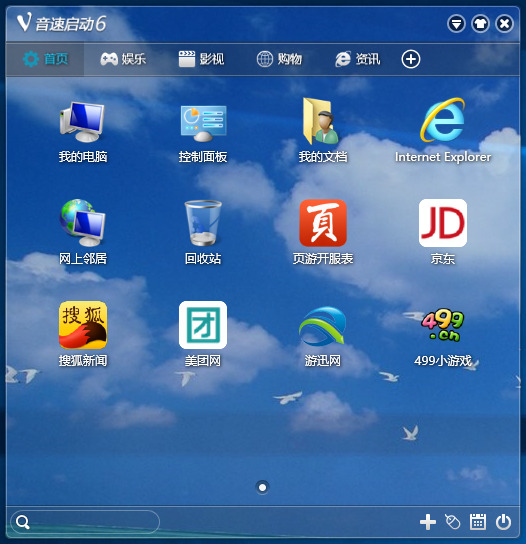This screenshot has height=544, width=526.
Task: Open the 回收站 recycle bin icon
Action: tap(203, 223)
